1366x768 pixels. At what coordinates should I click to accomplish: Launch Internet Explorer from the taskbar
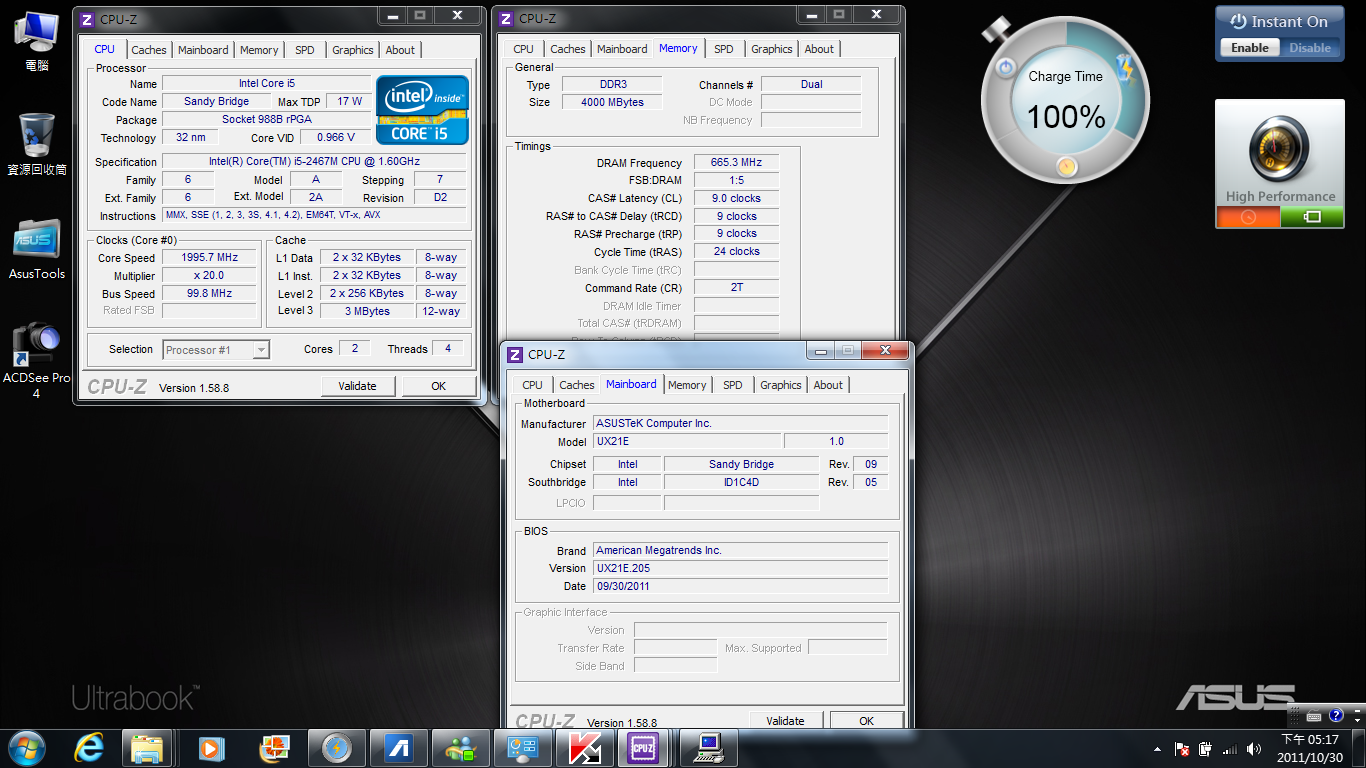click(x=89, y=747)
